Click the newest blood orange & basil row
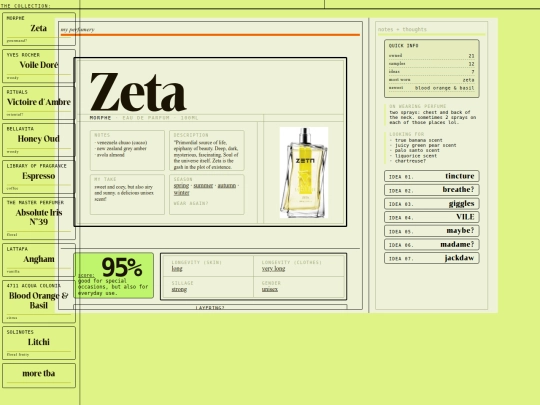This screenshot has width=540, height=405. 432,88
